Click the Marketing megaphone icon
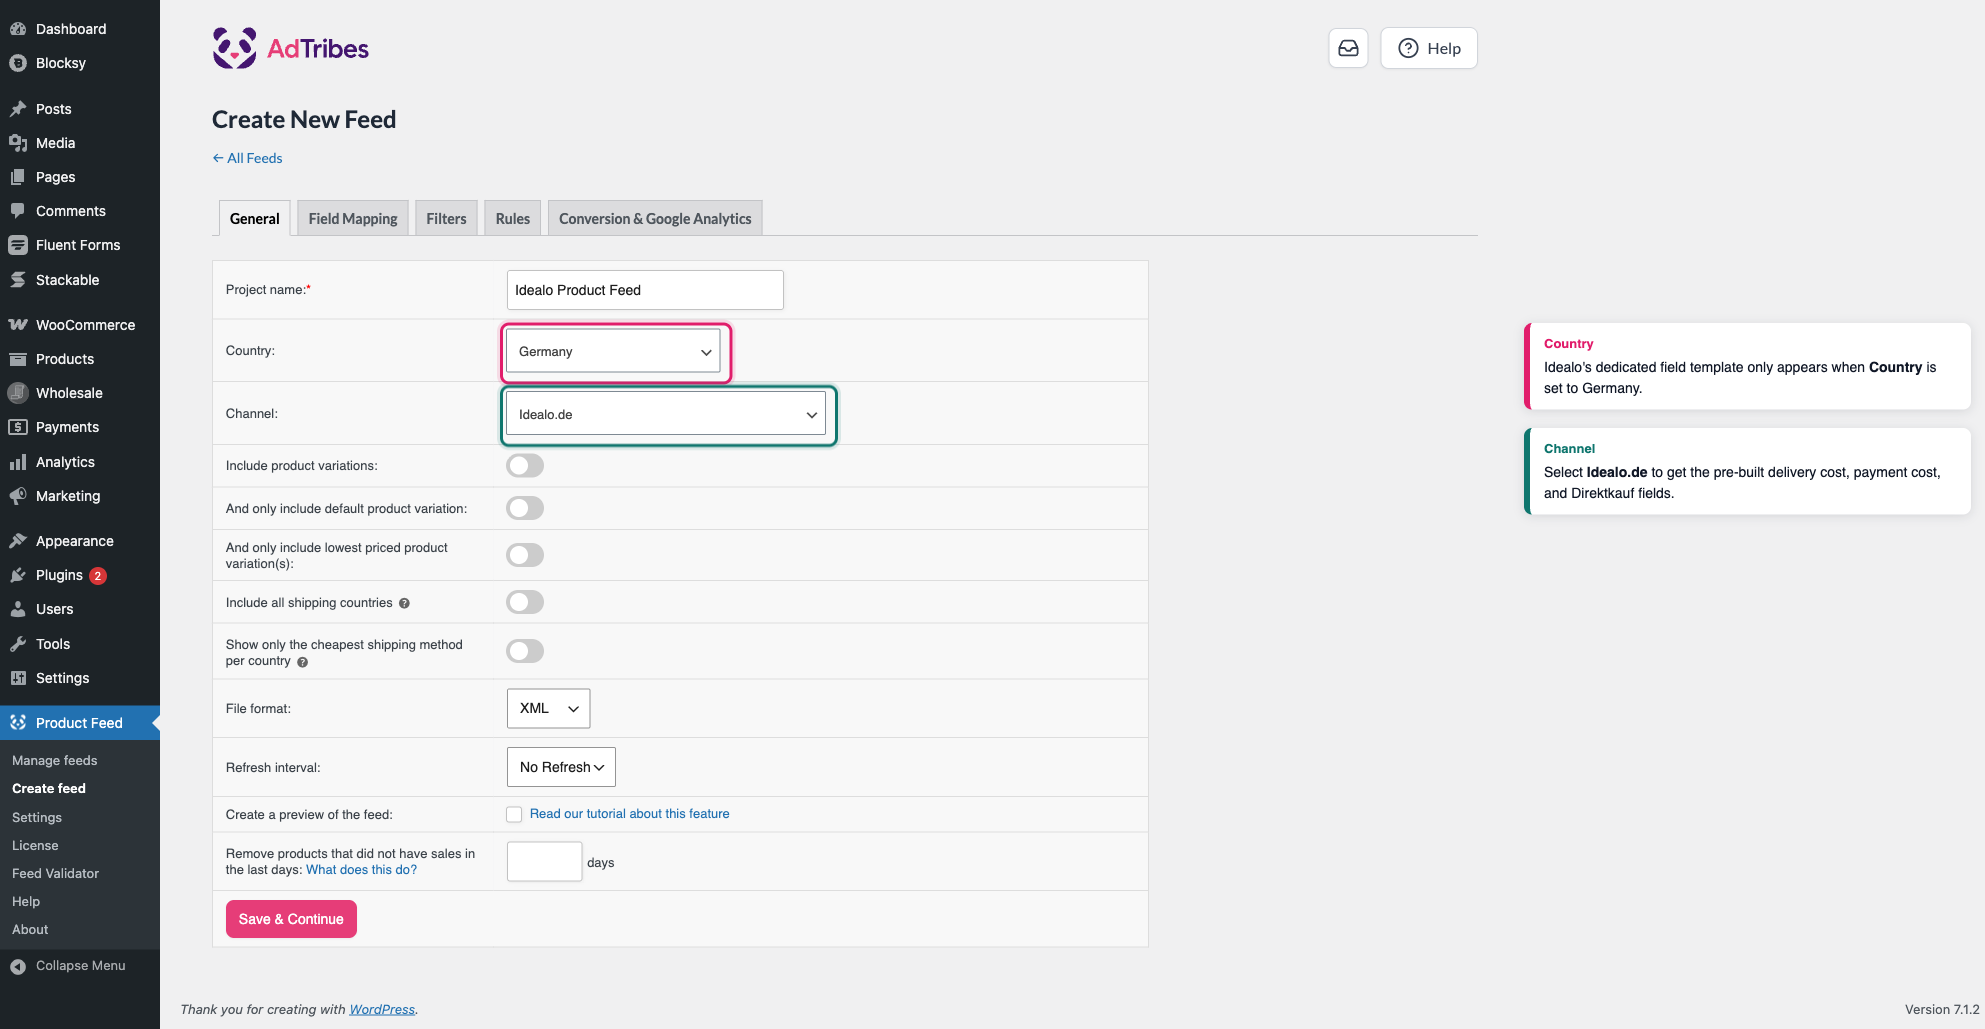Viewport: 1985px width, 1029px height. [x=18, y=496]
